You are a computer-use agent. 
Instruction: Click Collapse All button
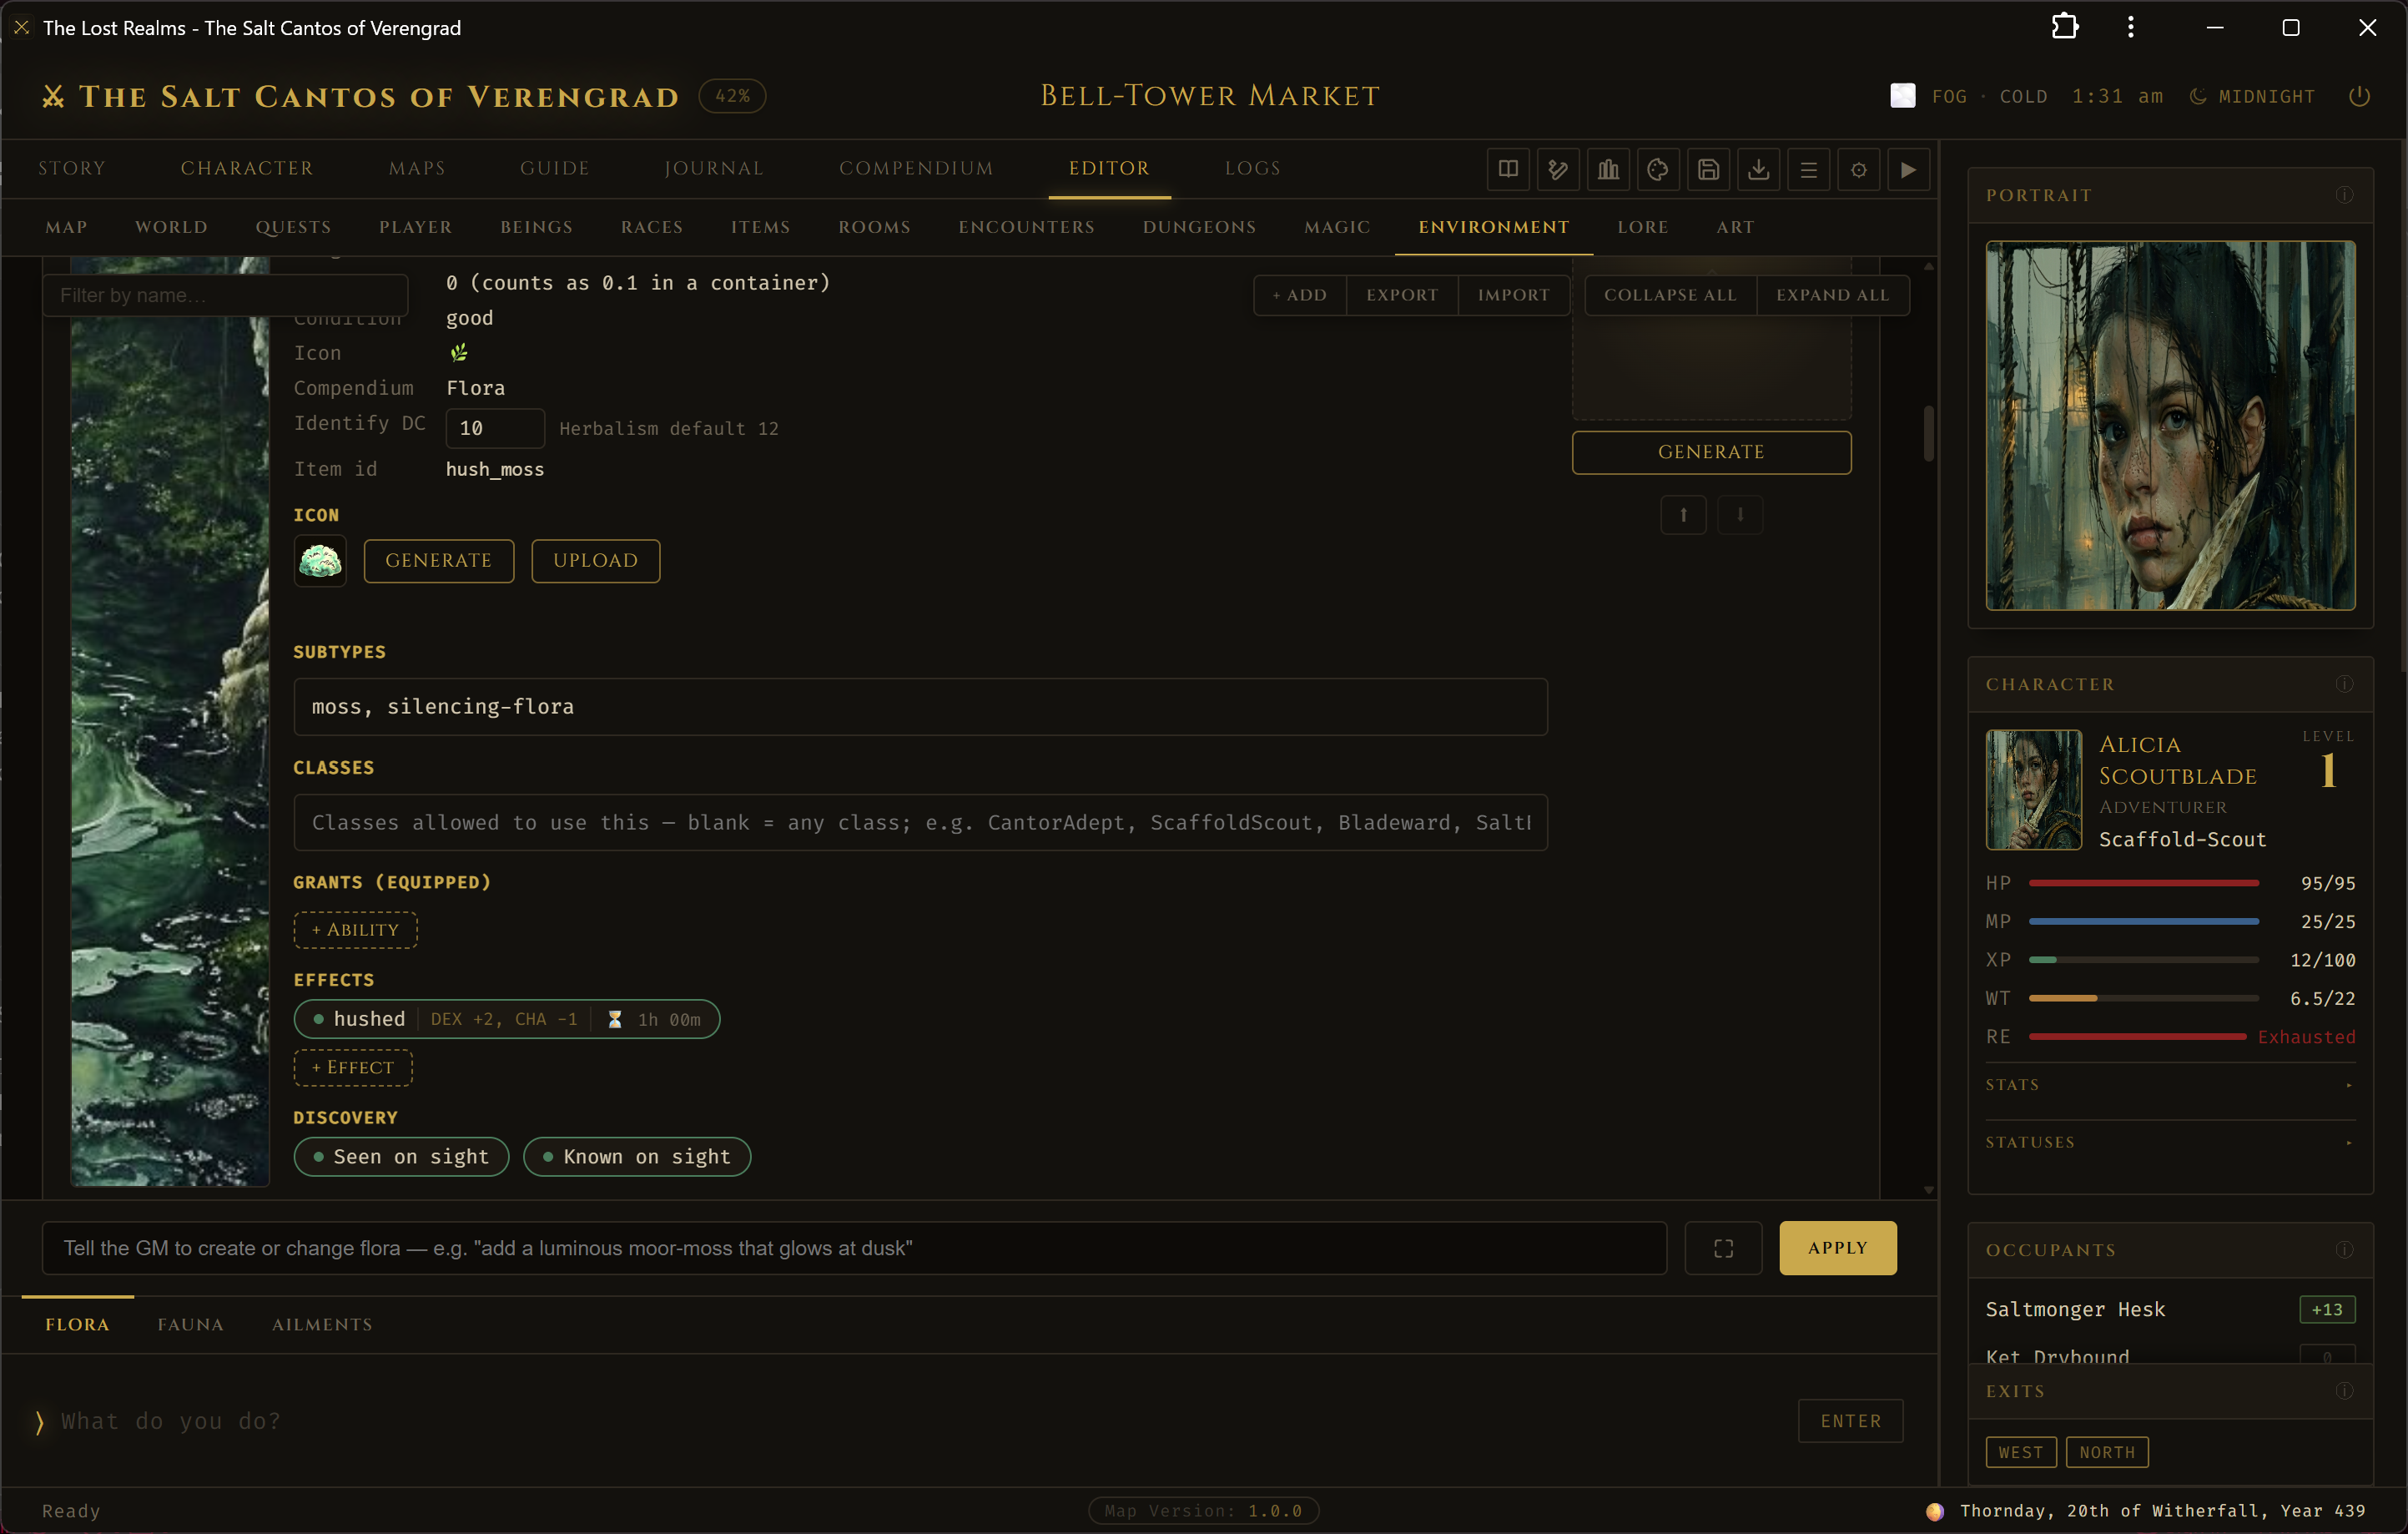pos(1670,295)
